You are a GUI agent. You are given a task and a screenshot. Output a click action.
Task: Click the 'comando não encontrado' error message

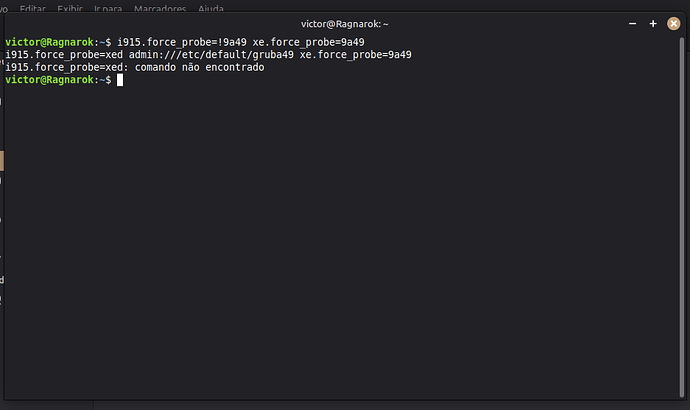click(199, 67)
